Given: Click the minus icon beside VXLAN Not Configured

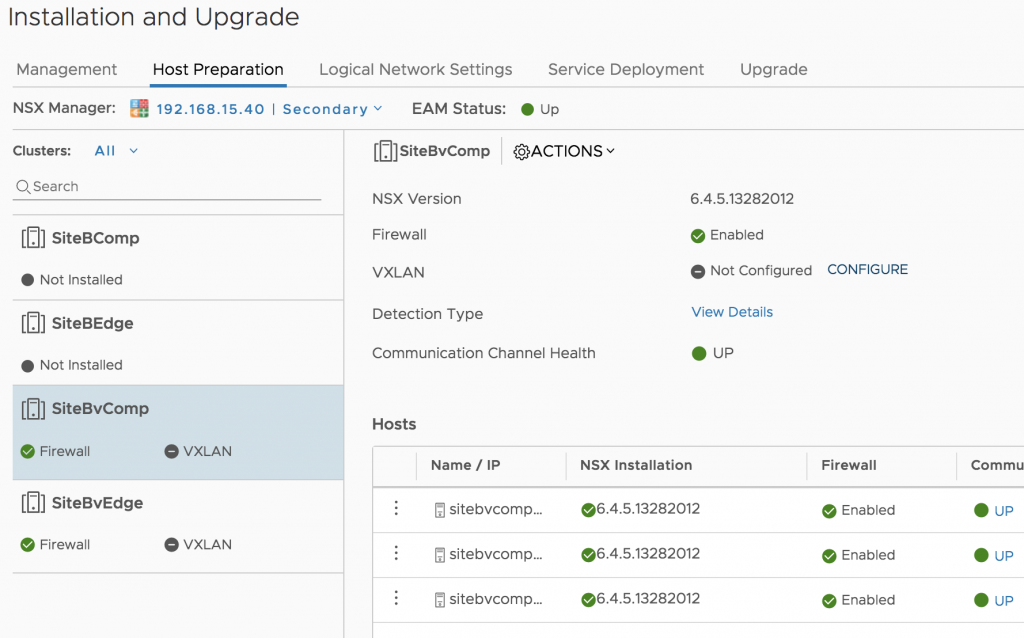Looking at the screenshot, I should point(698,272).
